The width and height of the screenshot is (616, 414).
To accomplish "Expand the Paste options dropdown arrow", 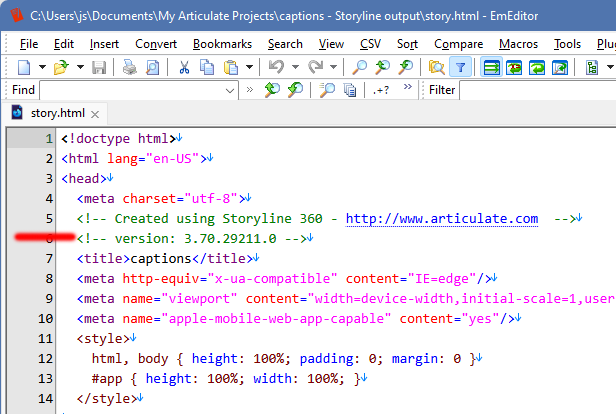I will [x=249, y=67].
